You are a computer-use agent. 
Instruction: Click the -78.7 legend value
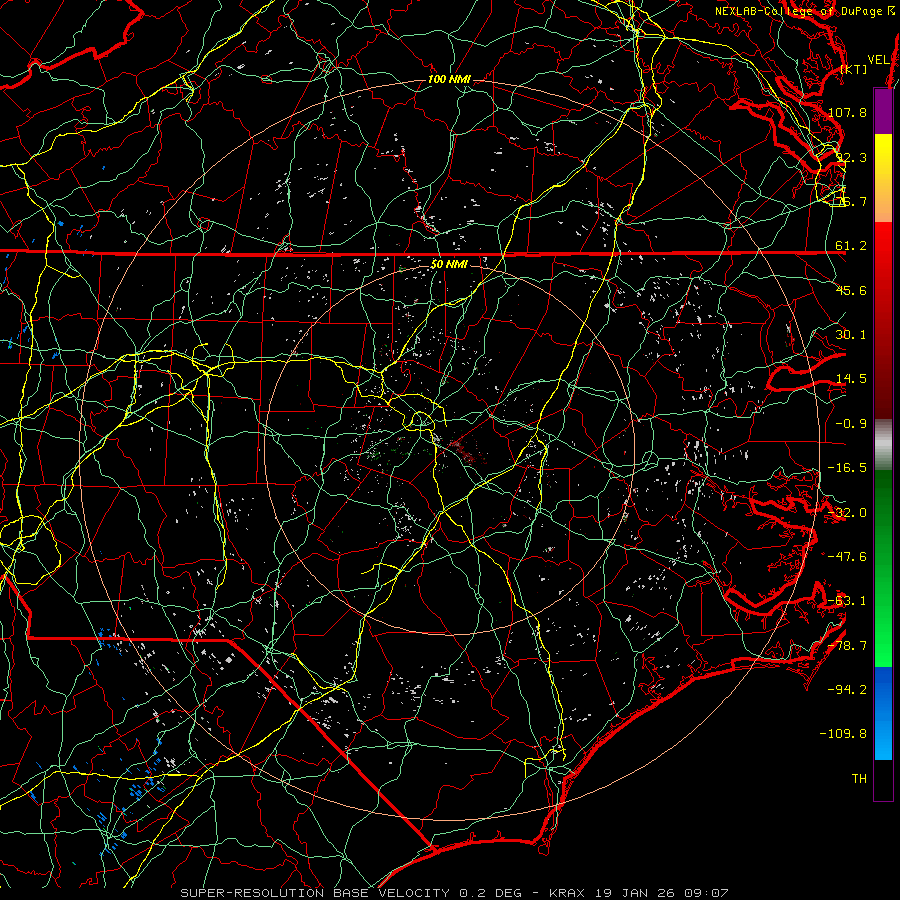(847, 646)
